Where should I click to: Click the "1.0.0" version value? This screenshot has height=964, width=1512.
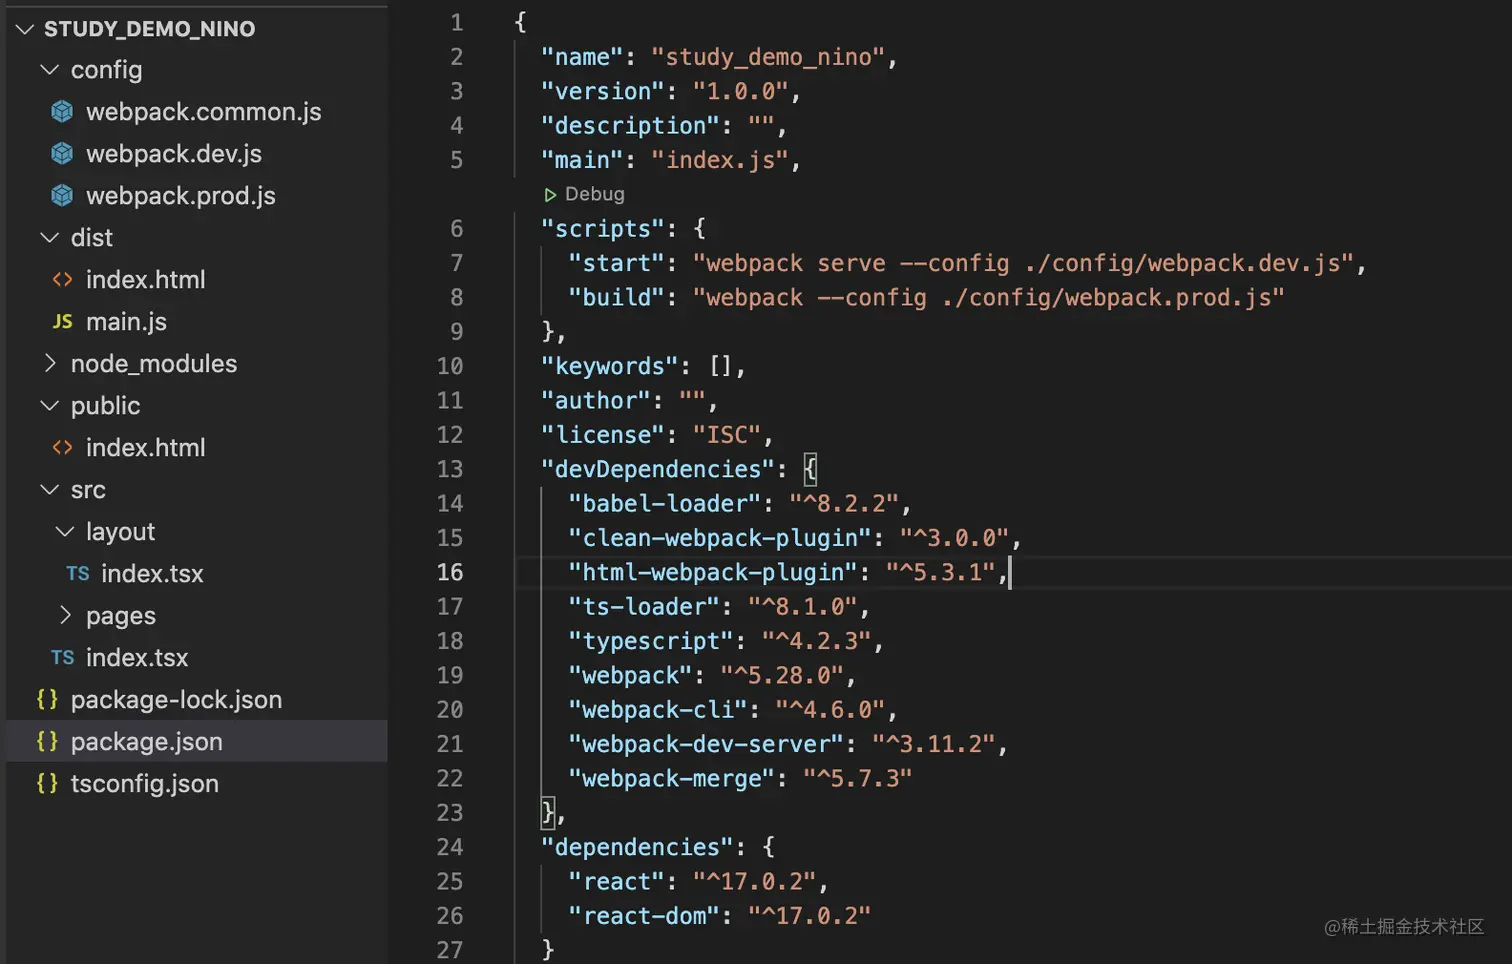(741, 91)
